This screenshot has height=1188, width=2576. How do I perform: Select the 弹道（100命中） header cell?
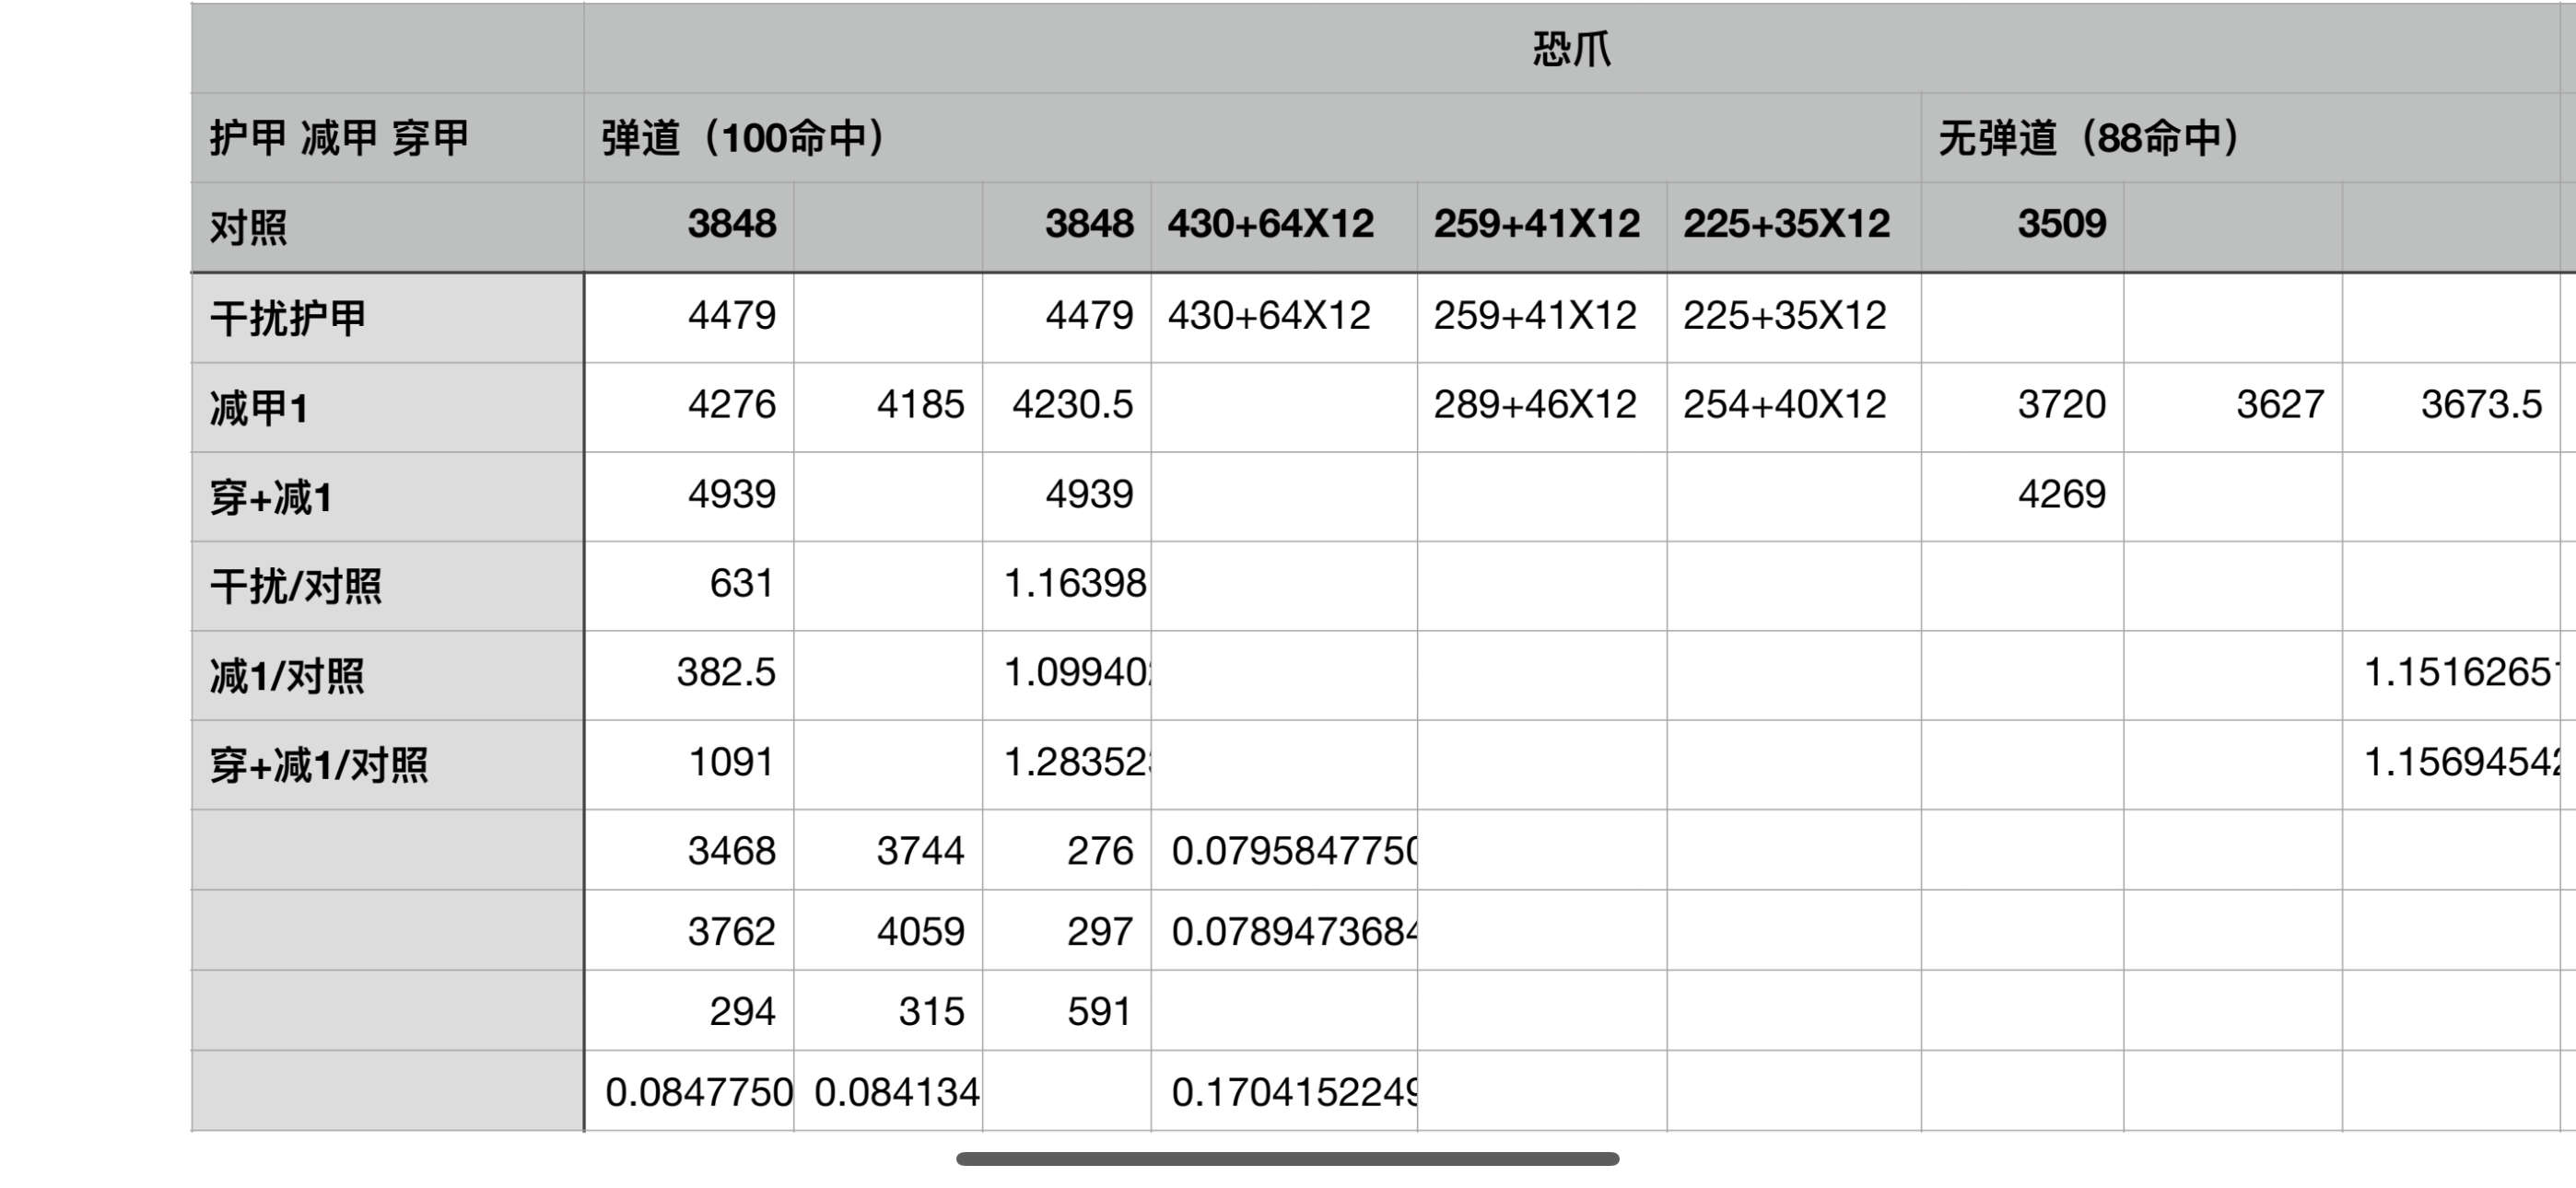(744, 138)
